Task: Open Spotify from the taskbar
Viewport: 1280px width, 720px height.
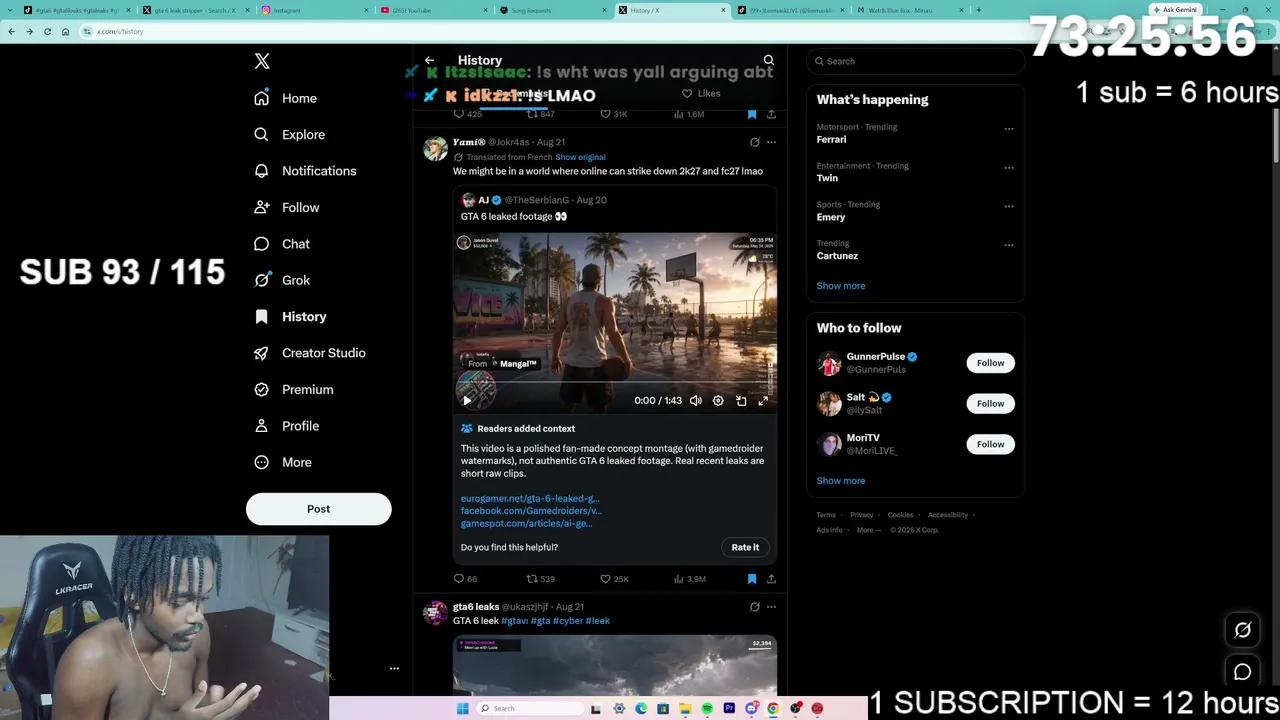Action: click(x=707, y=709)
